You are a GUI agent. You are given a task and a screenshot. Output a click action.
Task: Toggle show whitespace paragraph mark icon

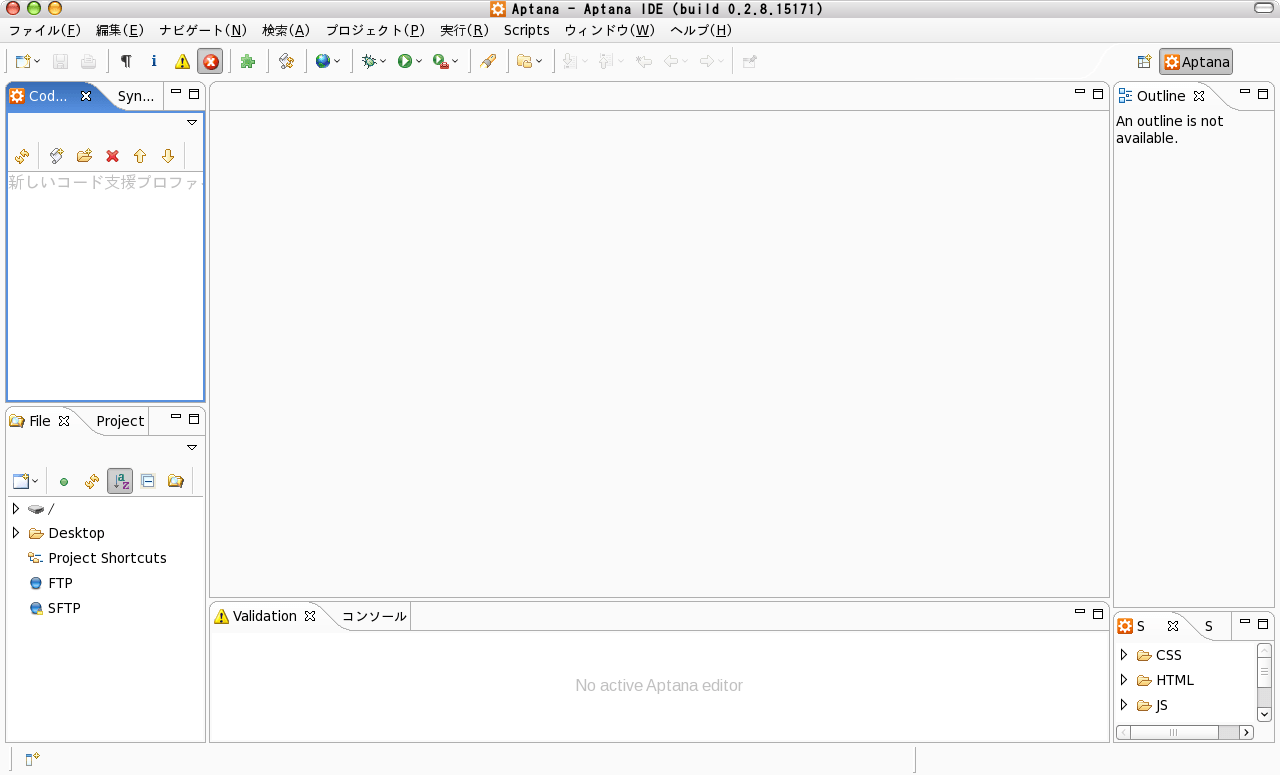pyautogui.click(x=126, y=61)
